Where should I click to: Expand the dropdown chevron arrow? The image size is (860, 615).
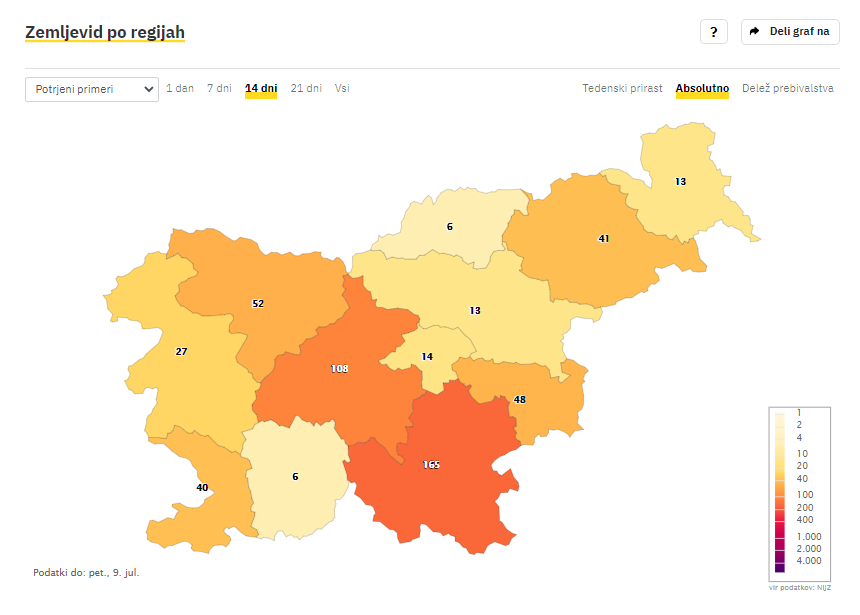tap(148, 89)
